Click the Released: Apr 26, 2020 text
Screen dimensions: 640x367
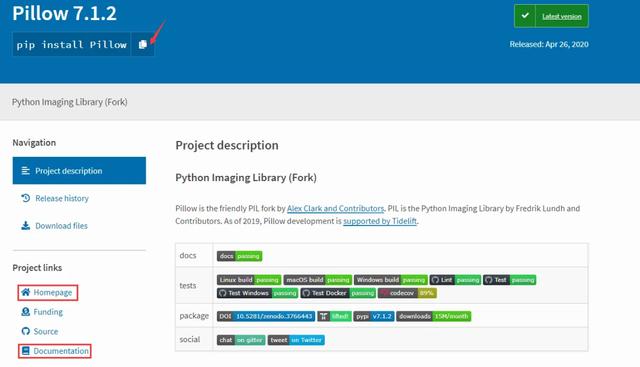[549, 44]
